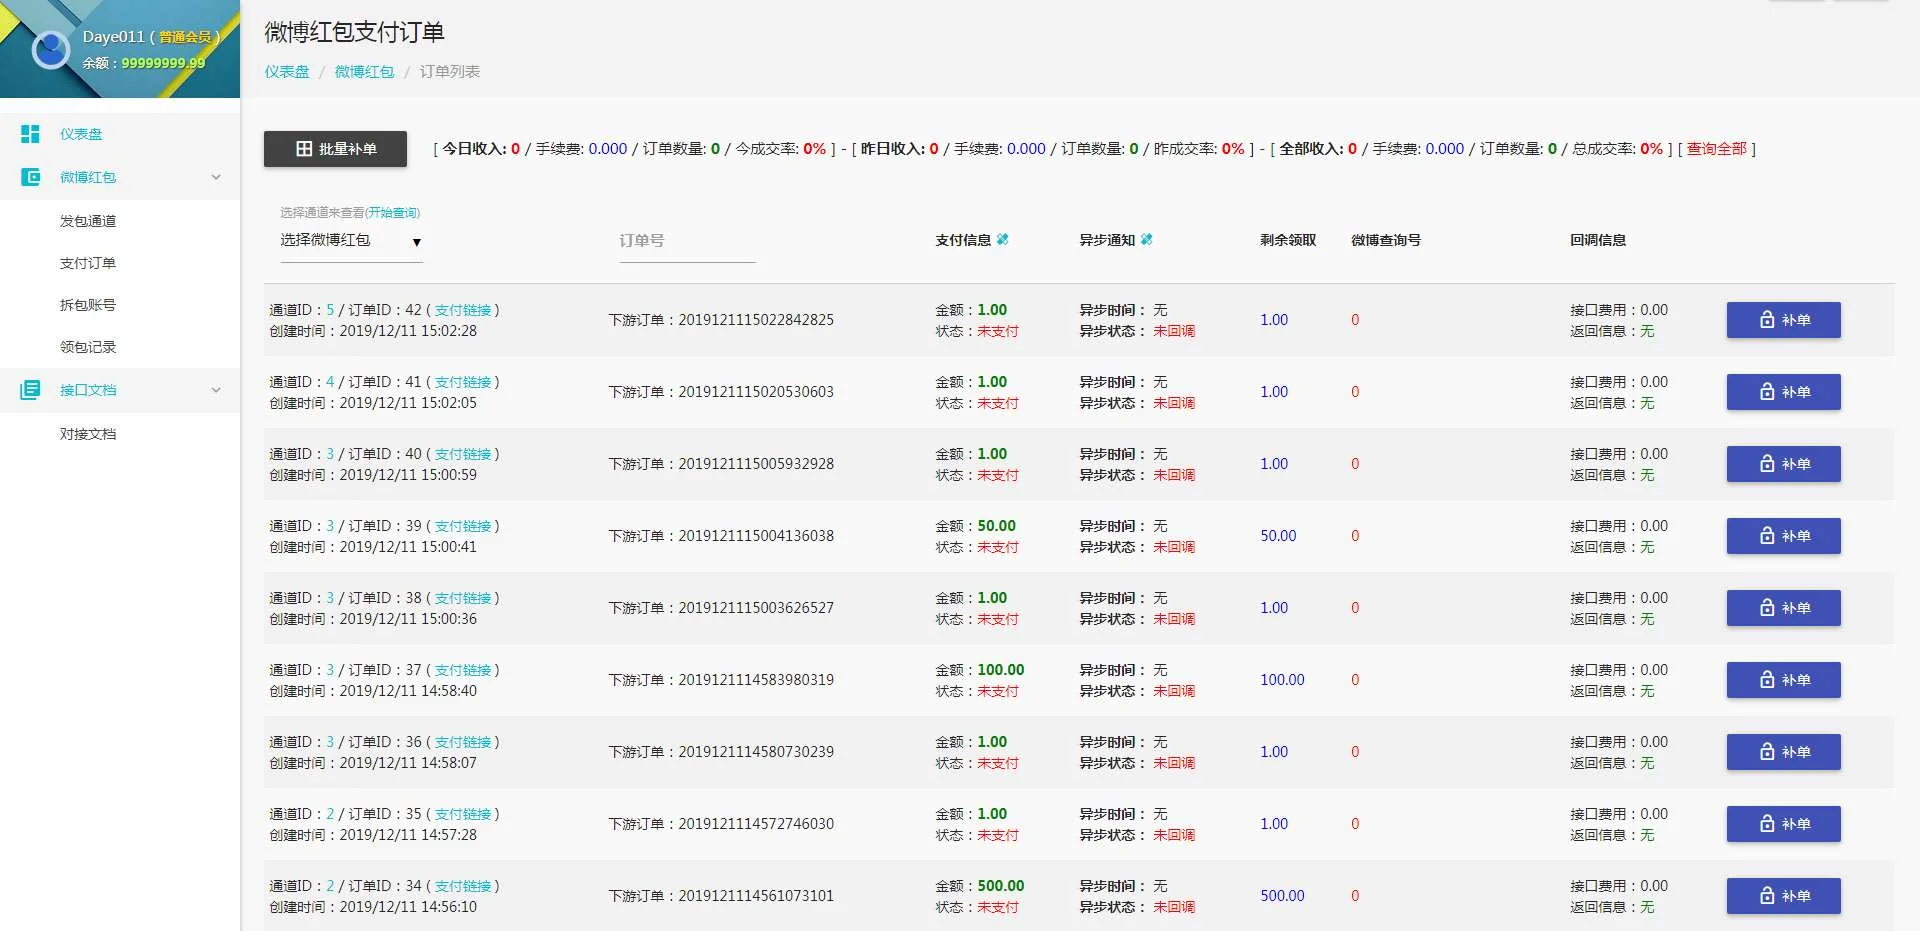Click the user avatar circle icon

pos(50,49)
